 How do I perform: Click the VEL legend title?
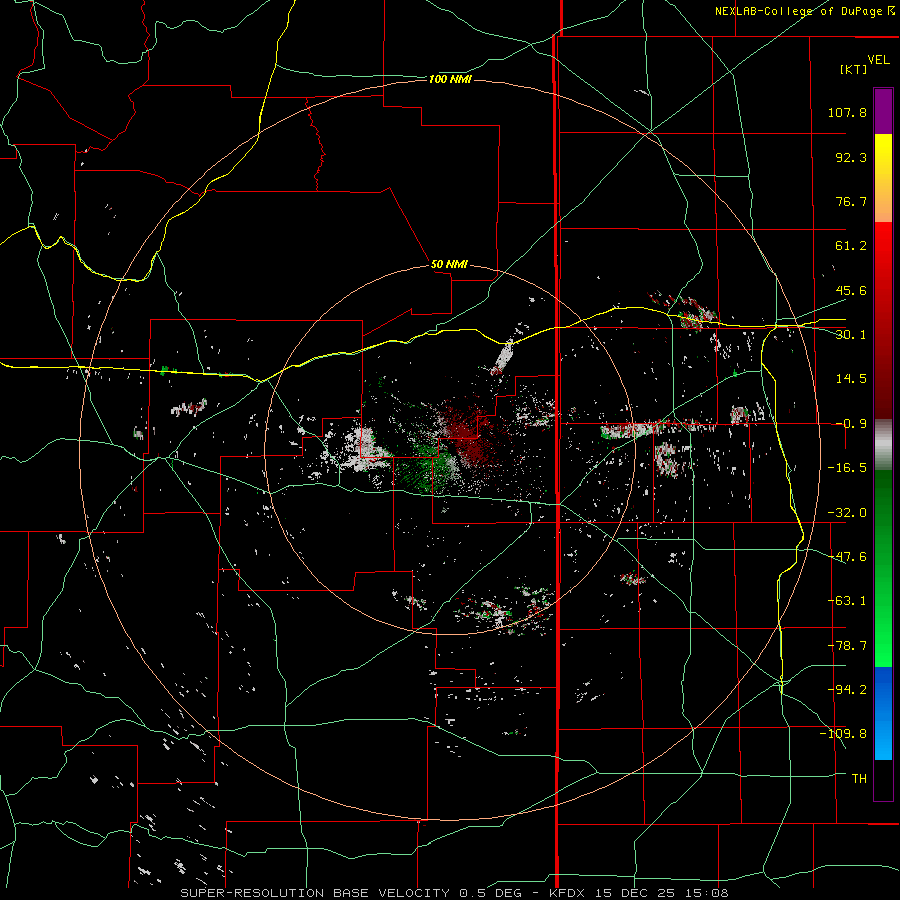pos(878,60)
